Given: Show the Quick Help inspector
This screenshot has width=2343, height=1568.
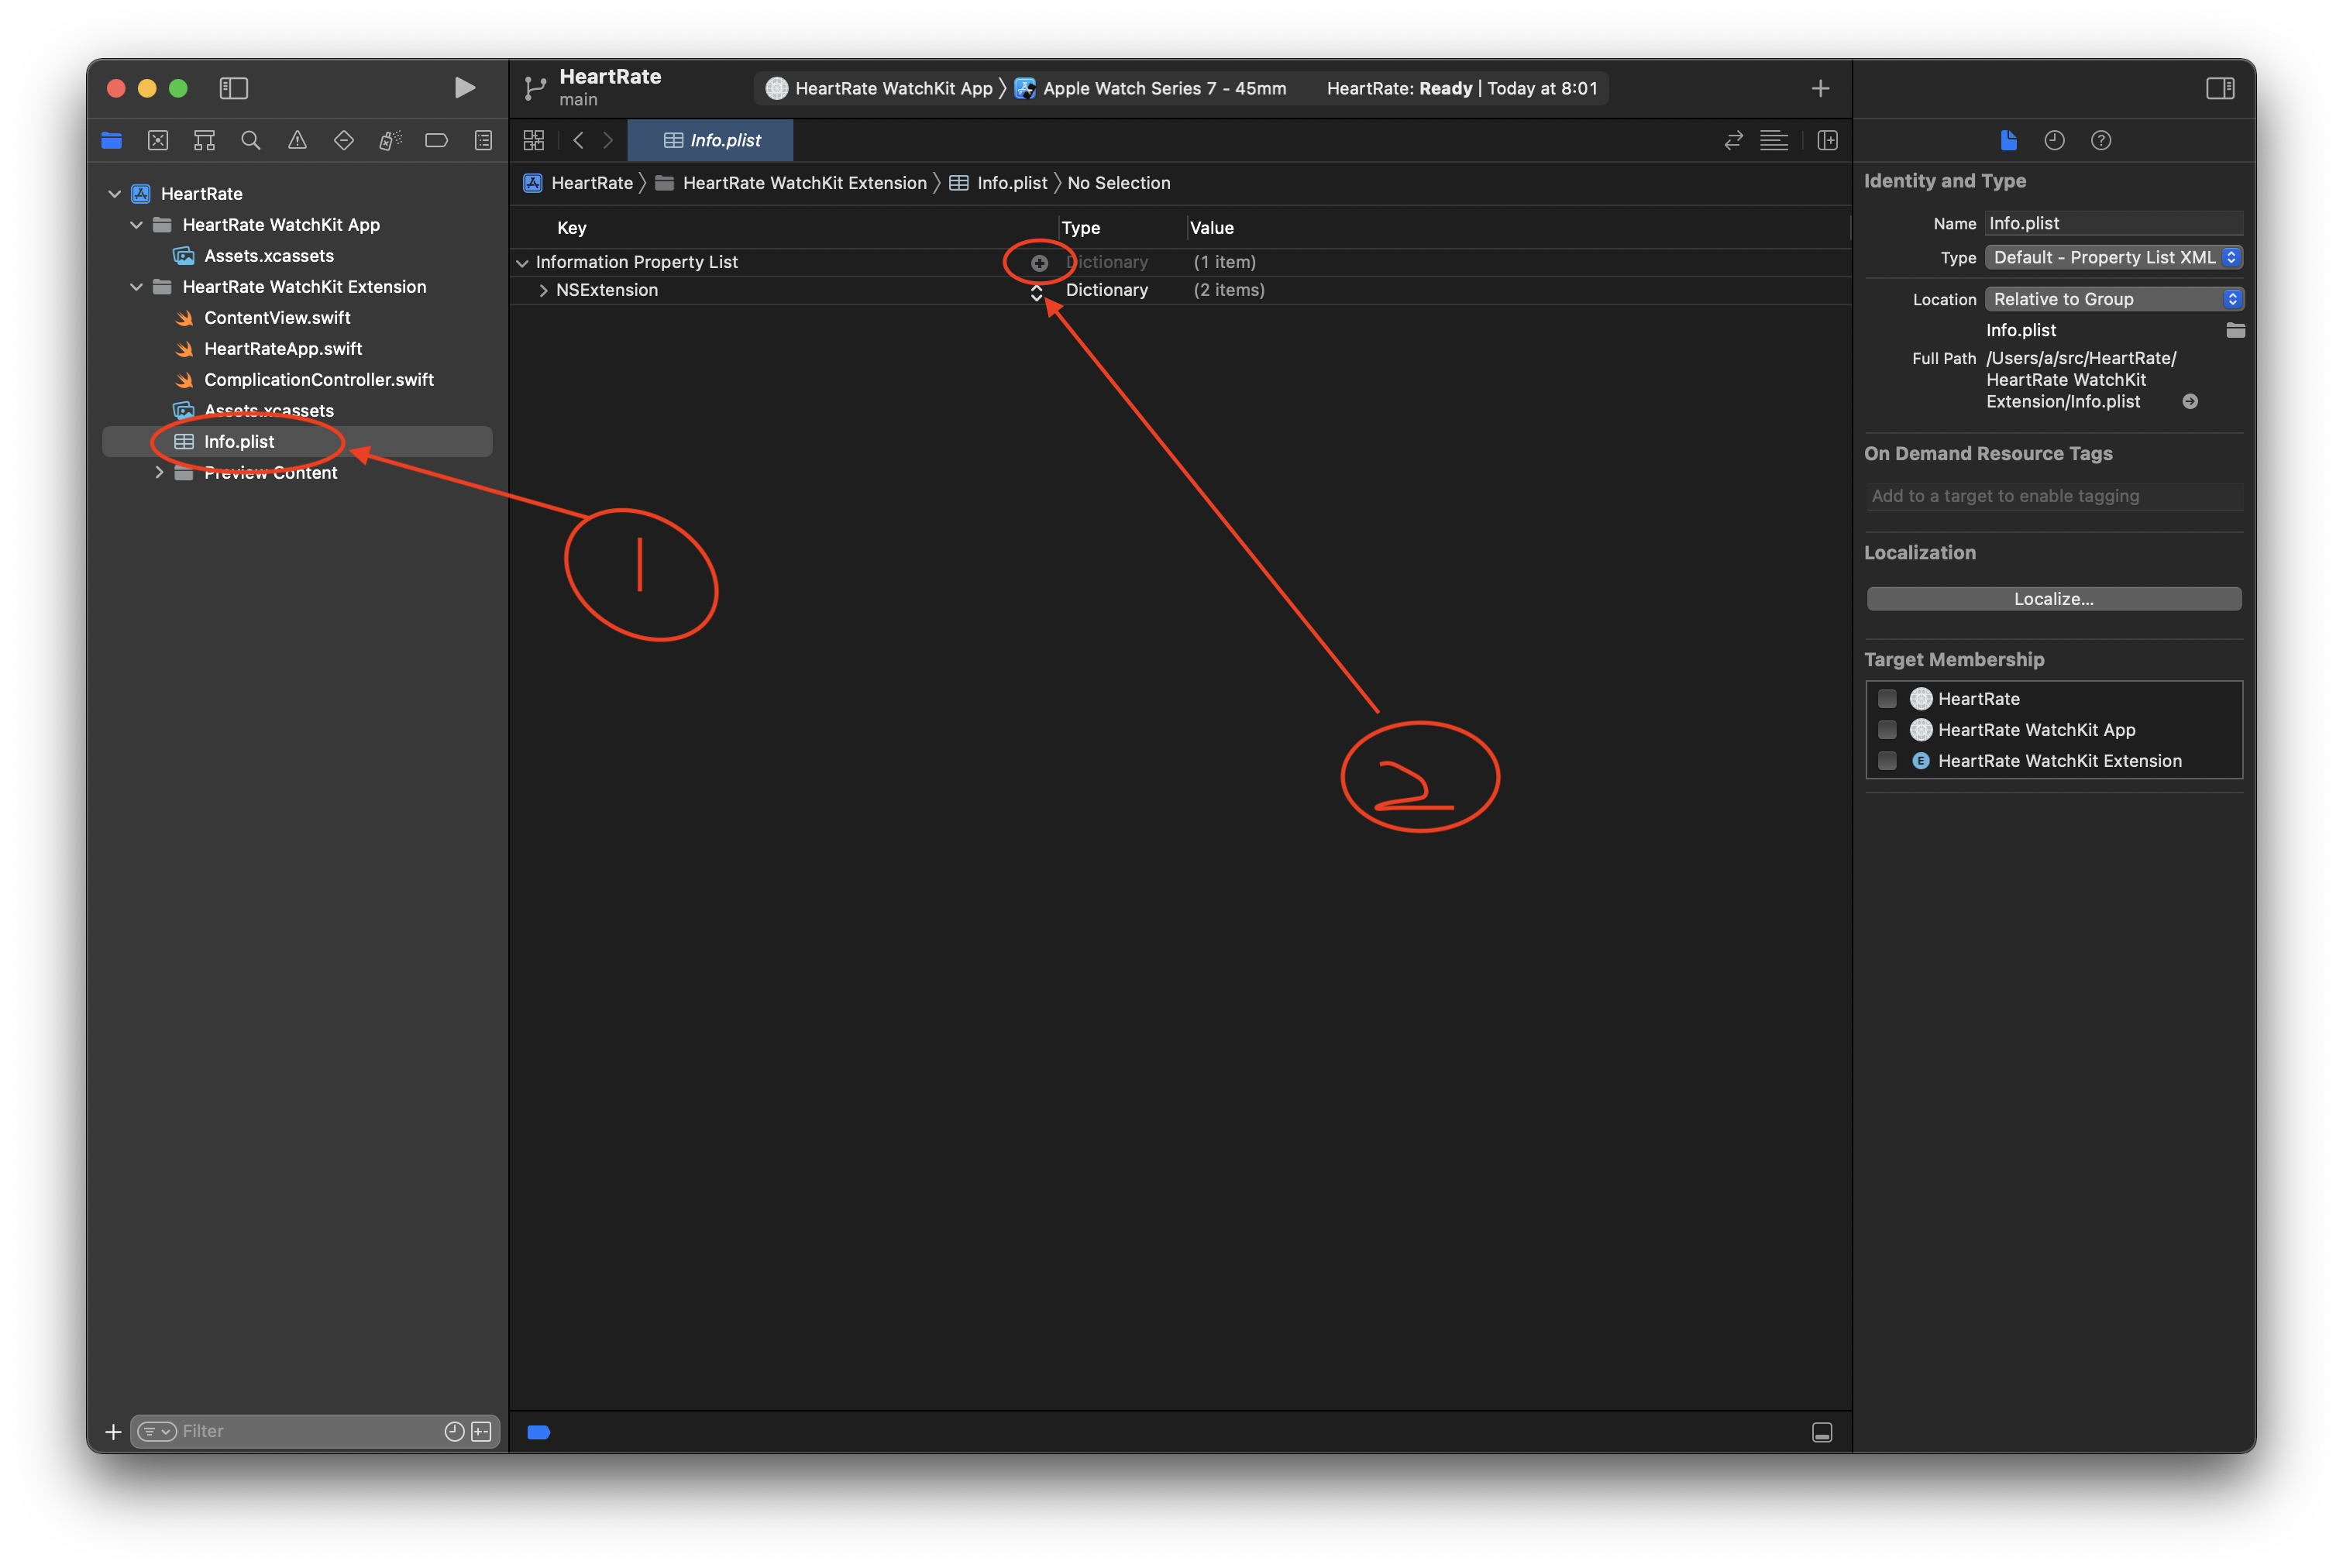Looking at the screenshot, I should pos(2101,141).
